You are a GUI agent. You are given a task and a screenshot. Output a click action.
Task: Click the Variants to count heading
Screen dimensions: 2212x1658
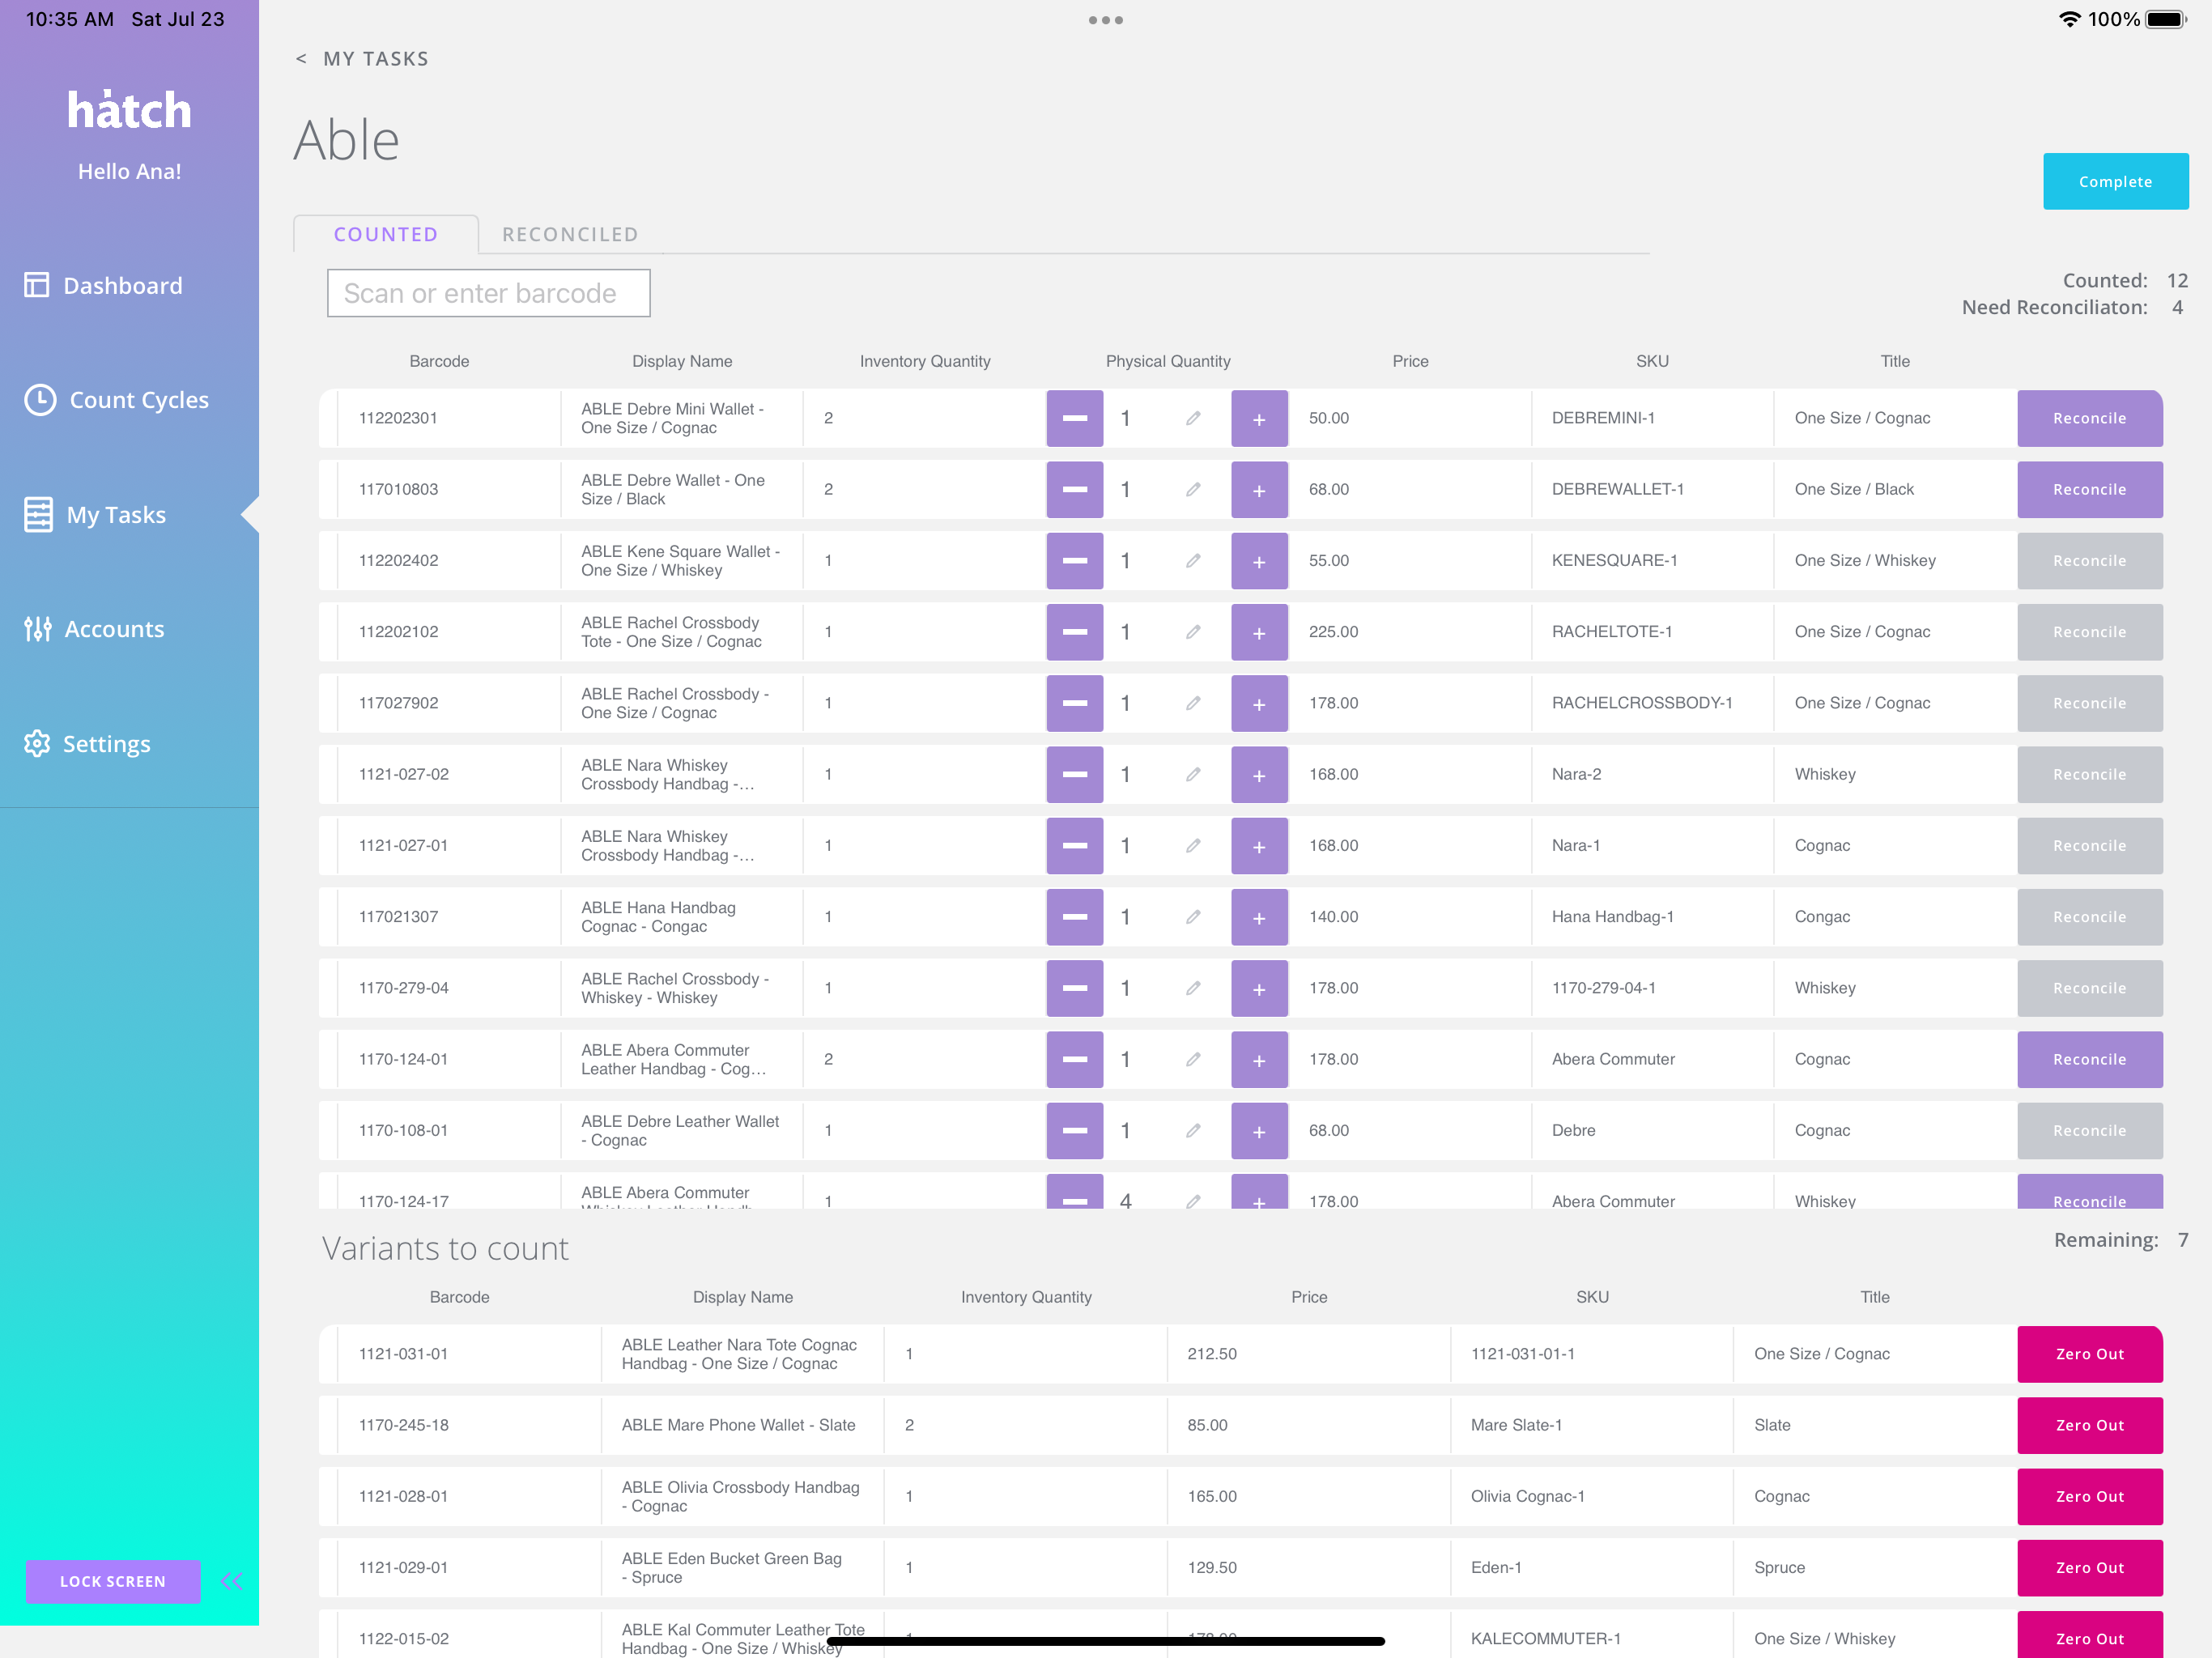(x=445, y=1248)
